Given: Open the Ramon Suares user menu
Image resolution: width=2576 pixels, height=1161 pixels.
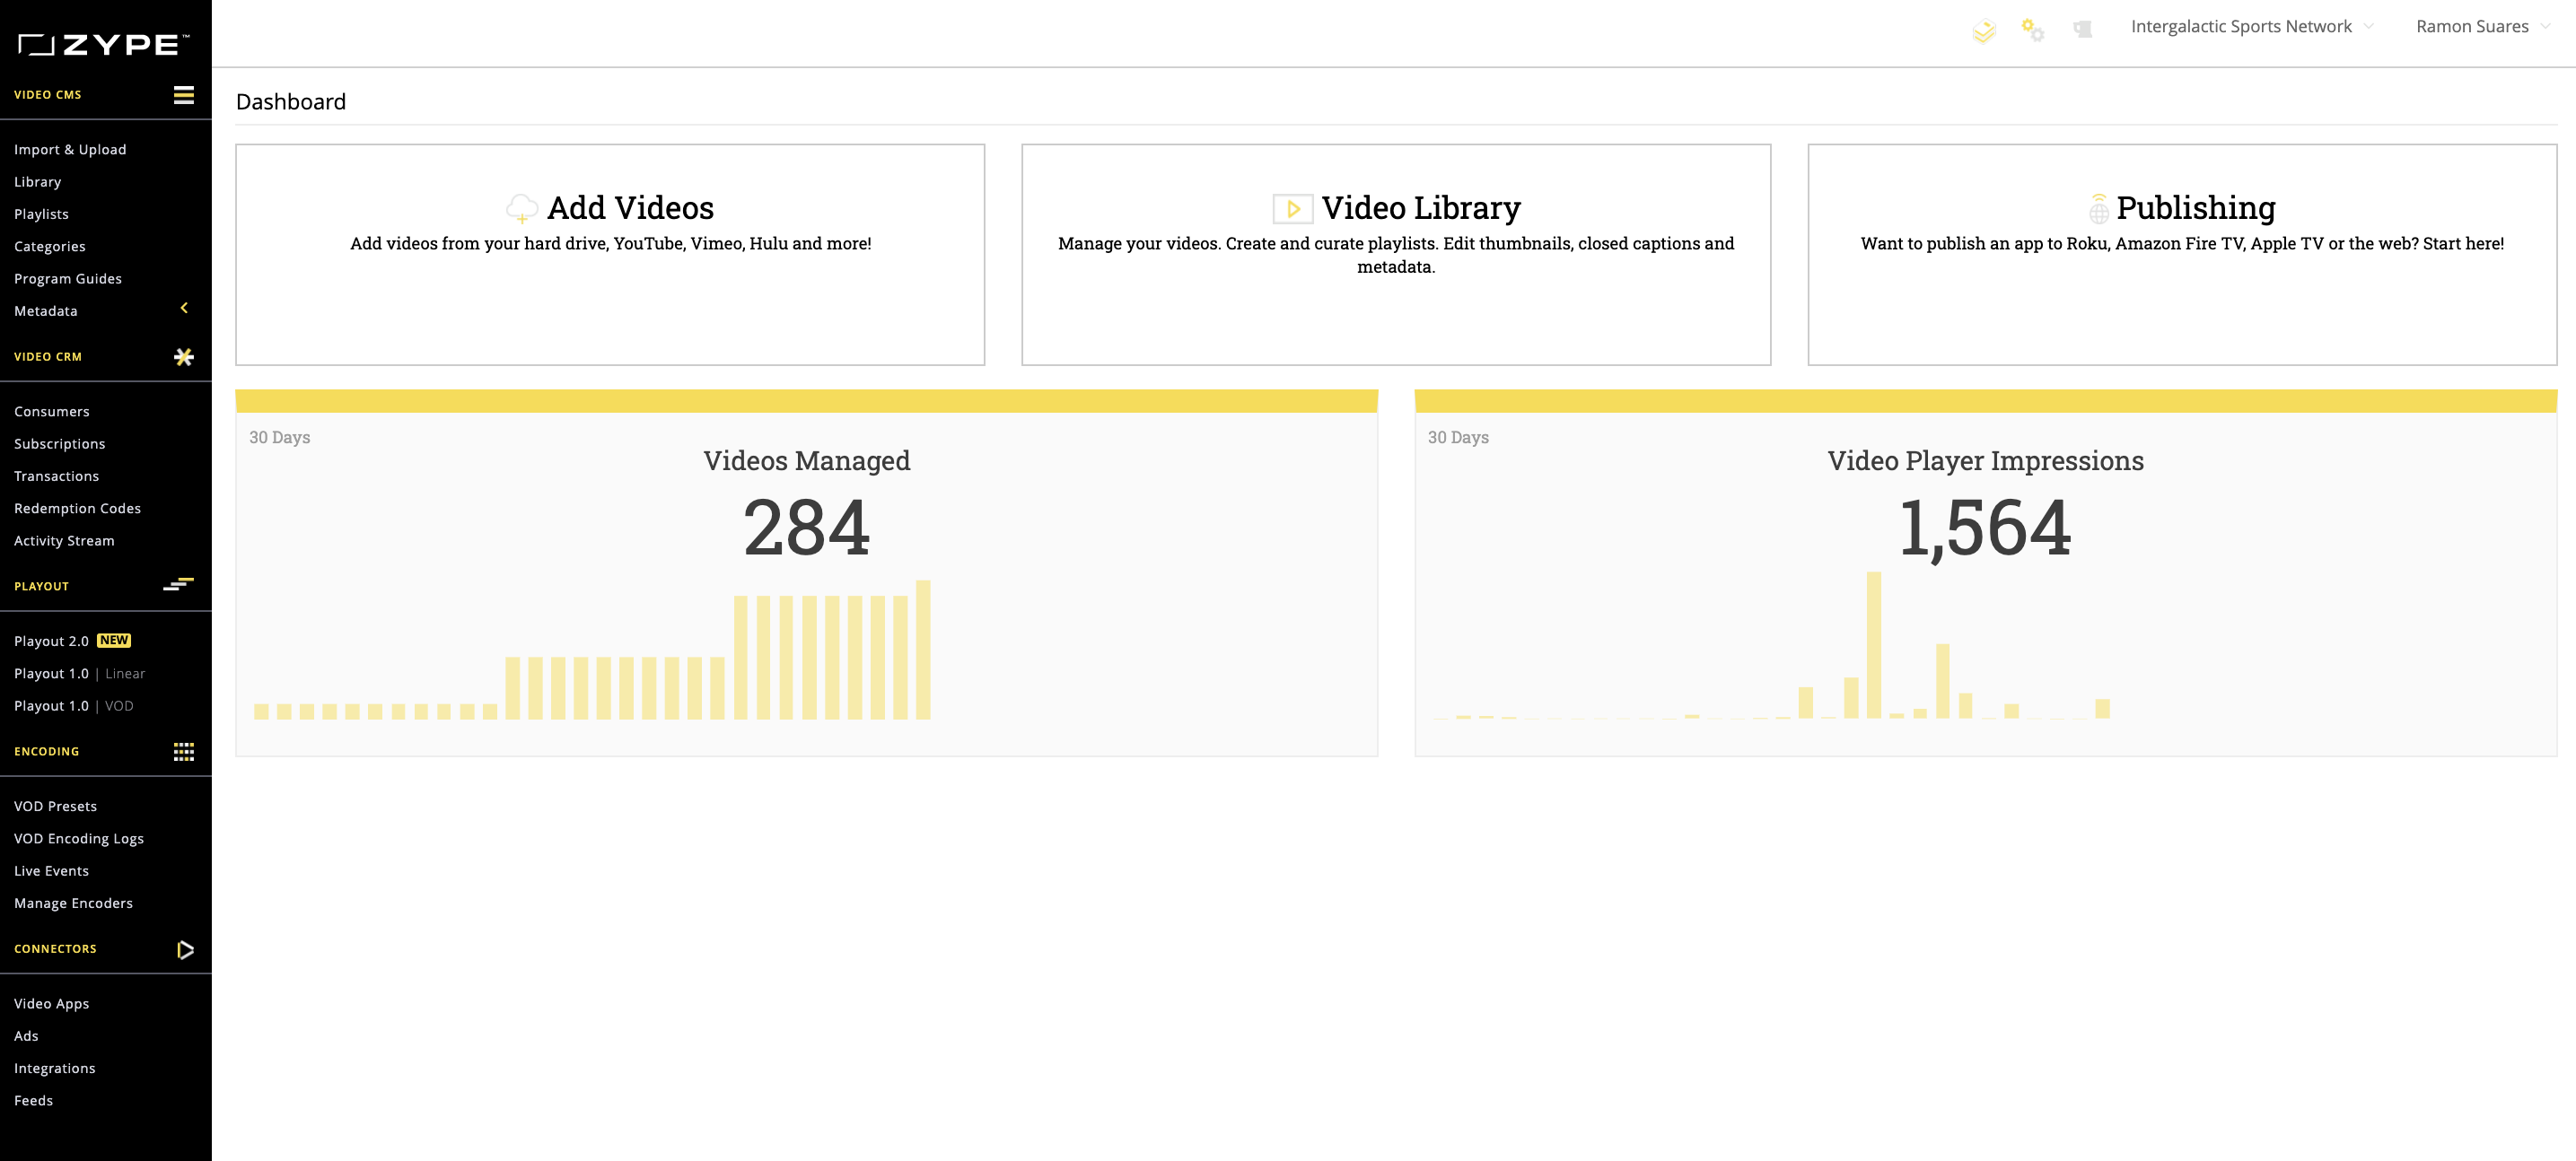Looking at the screenshot, I should coord(2483,26).
